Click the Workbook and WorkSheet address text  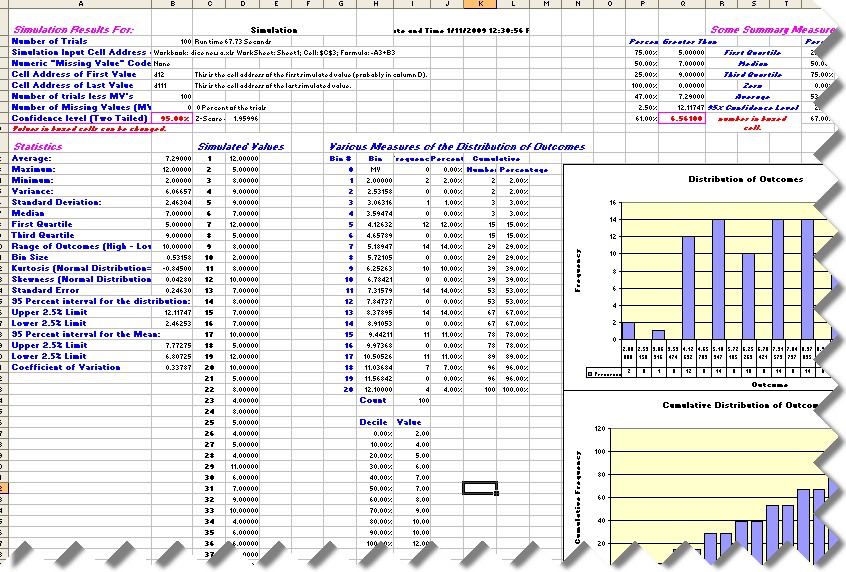pyautogui.click(x=274, y=53)
